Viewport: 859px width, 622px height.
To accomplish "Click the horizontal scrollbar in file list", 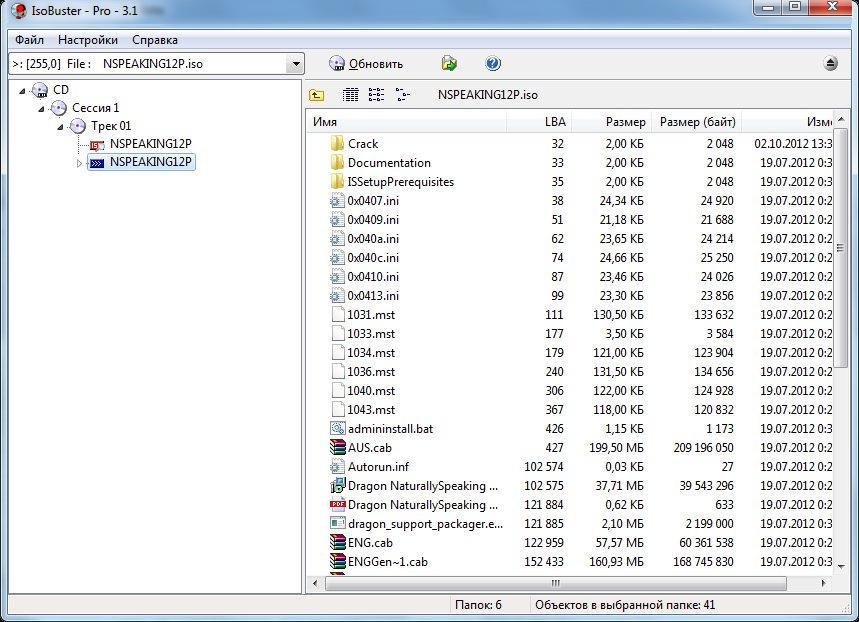I will coord(556,584).
